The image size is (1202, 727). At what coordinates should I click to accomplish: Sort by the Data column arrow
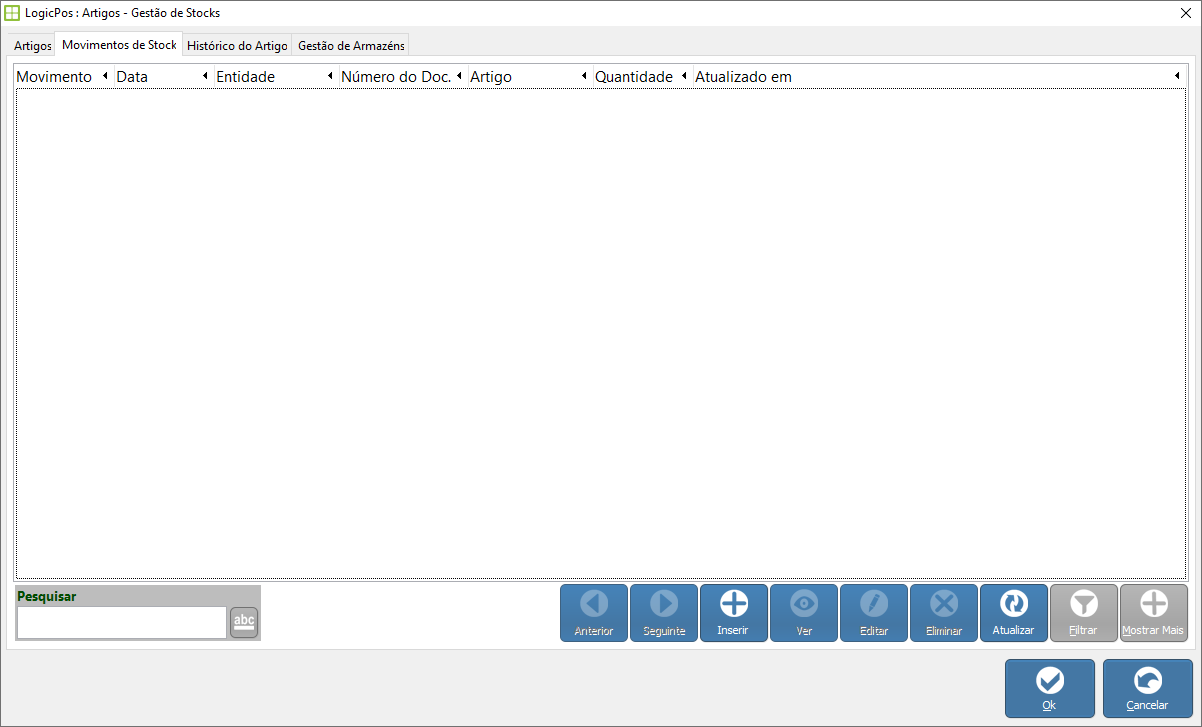[x=205, y=77]
